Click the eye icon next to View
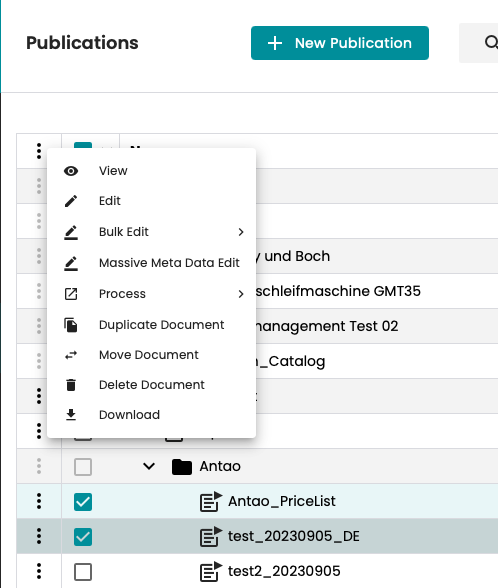This screenshot has width=498, height=588. click(x=71, y=171)
